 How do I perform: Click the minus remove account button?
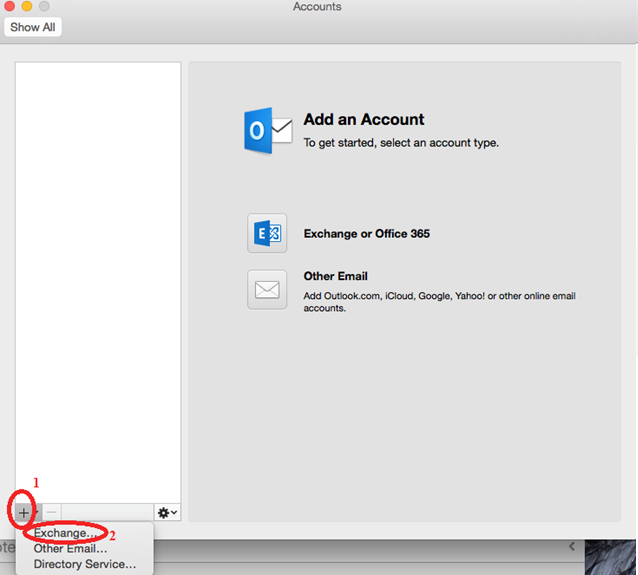pos(52,512)
